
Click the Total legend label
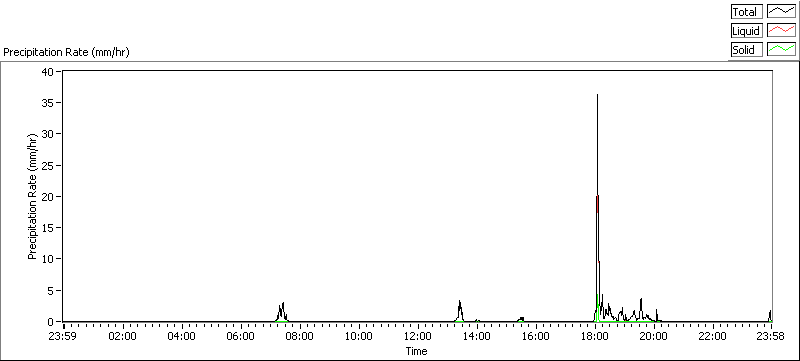(x=746, y=12)
